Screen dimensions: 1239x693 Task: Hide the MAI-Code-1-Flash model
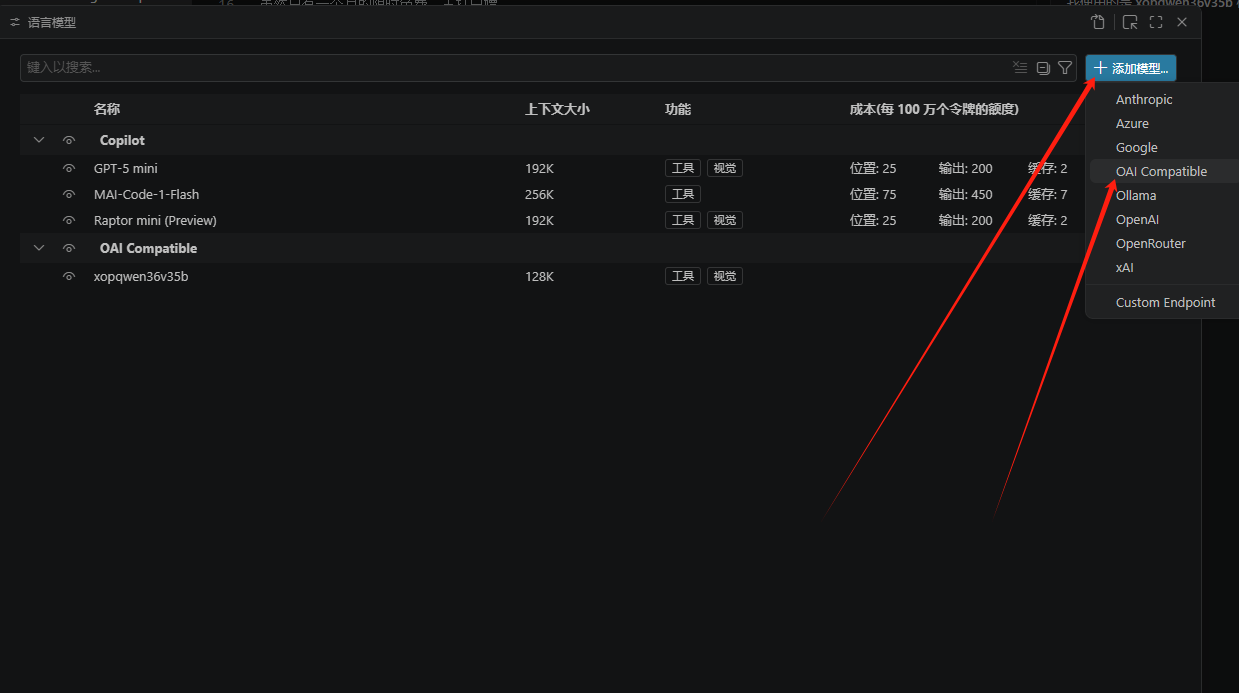click(x=69, y=195)
